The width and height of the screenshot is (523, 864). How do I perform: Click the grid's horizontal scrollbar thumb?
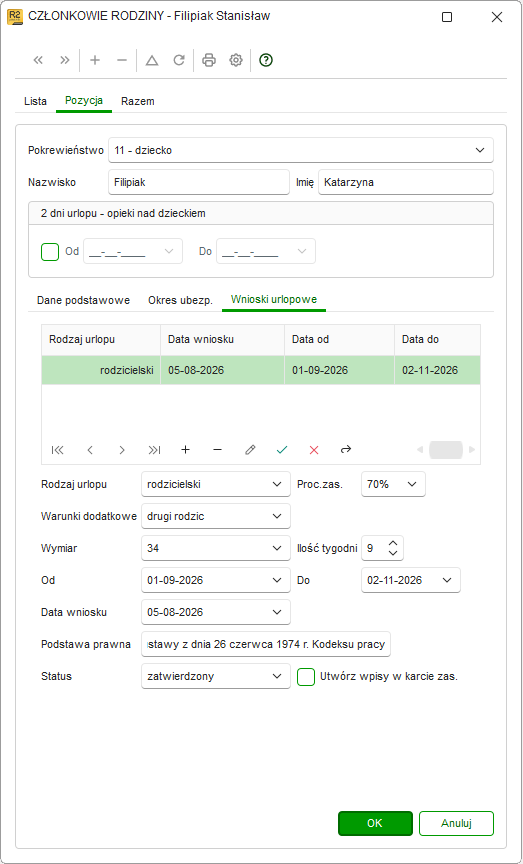(446, 450)
